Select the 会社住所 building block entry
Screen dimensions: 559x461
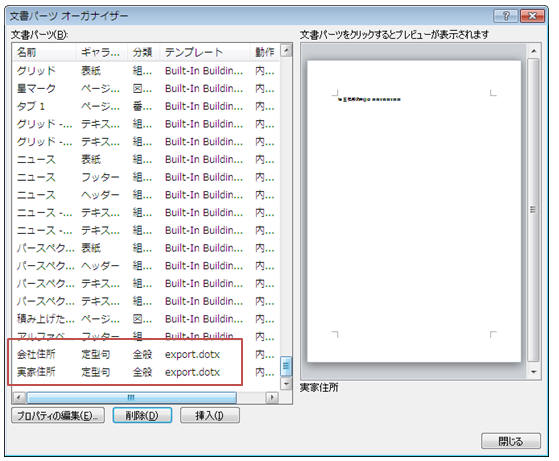pos(146,354)
